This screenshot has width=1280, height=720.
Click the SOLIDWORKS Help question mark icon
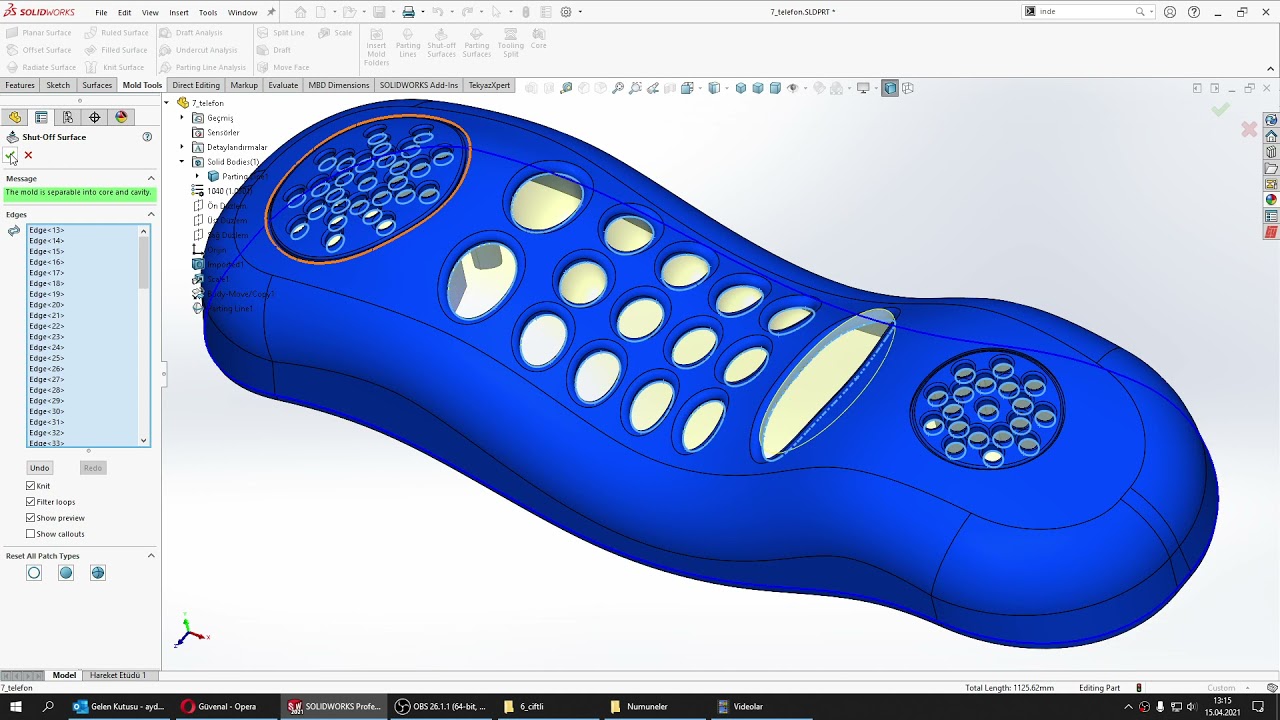(1194, 12)
